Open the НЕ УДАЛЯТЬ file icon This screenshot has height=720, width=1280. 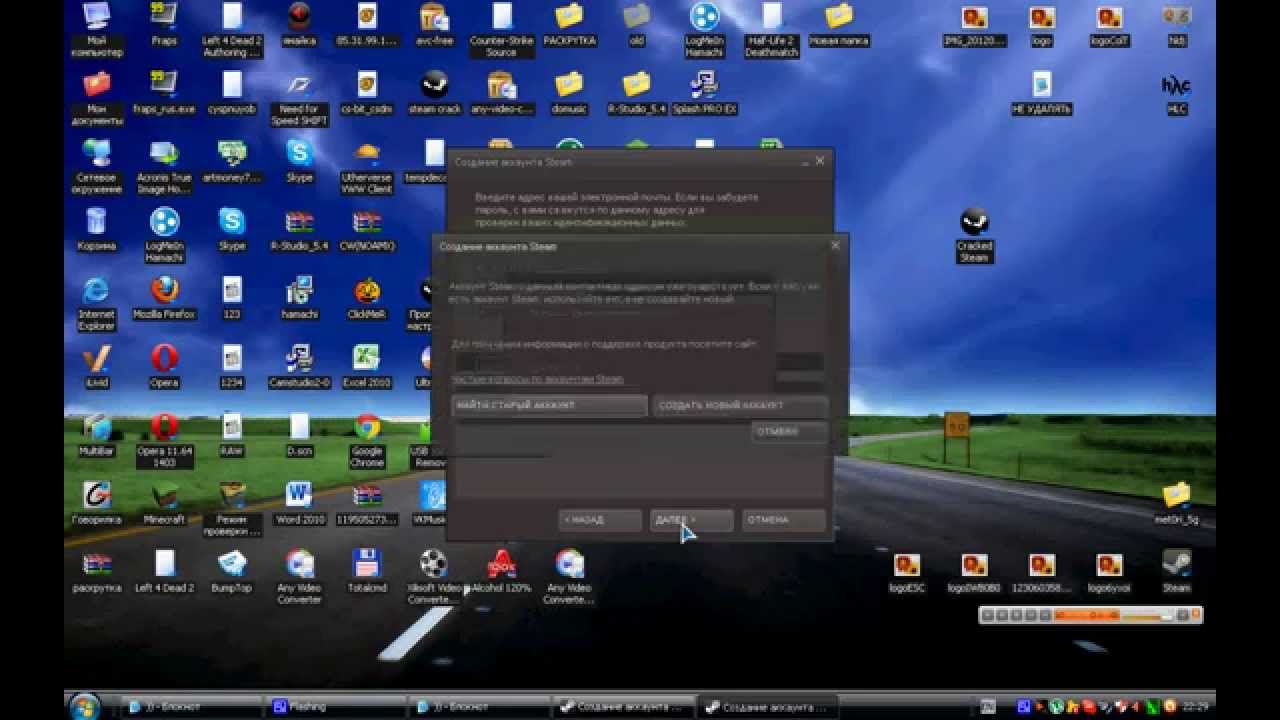point(1041,93)
